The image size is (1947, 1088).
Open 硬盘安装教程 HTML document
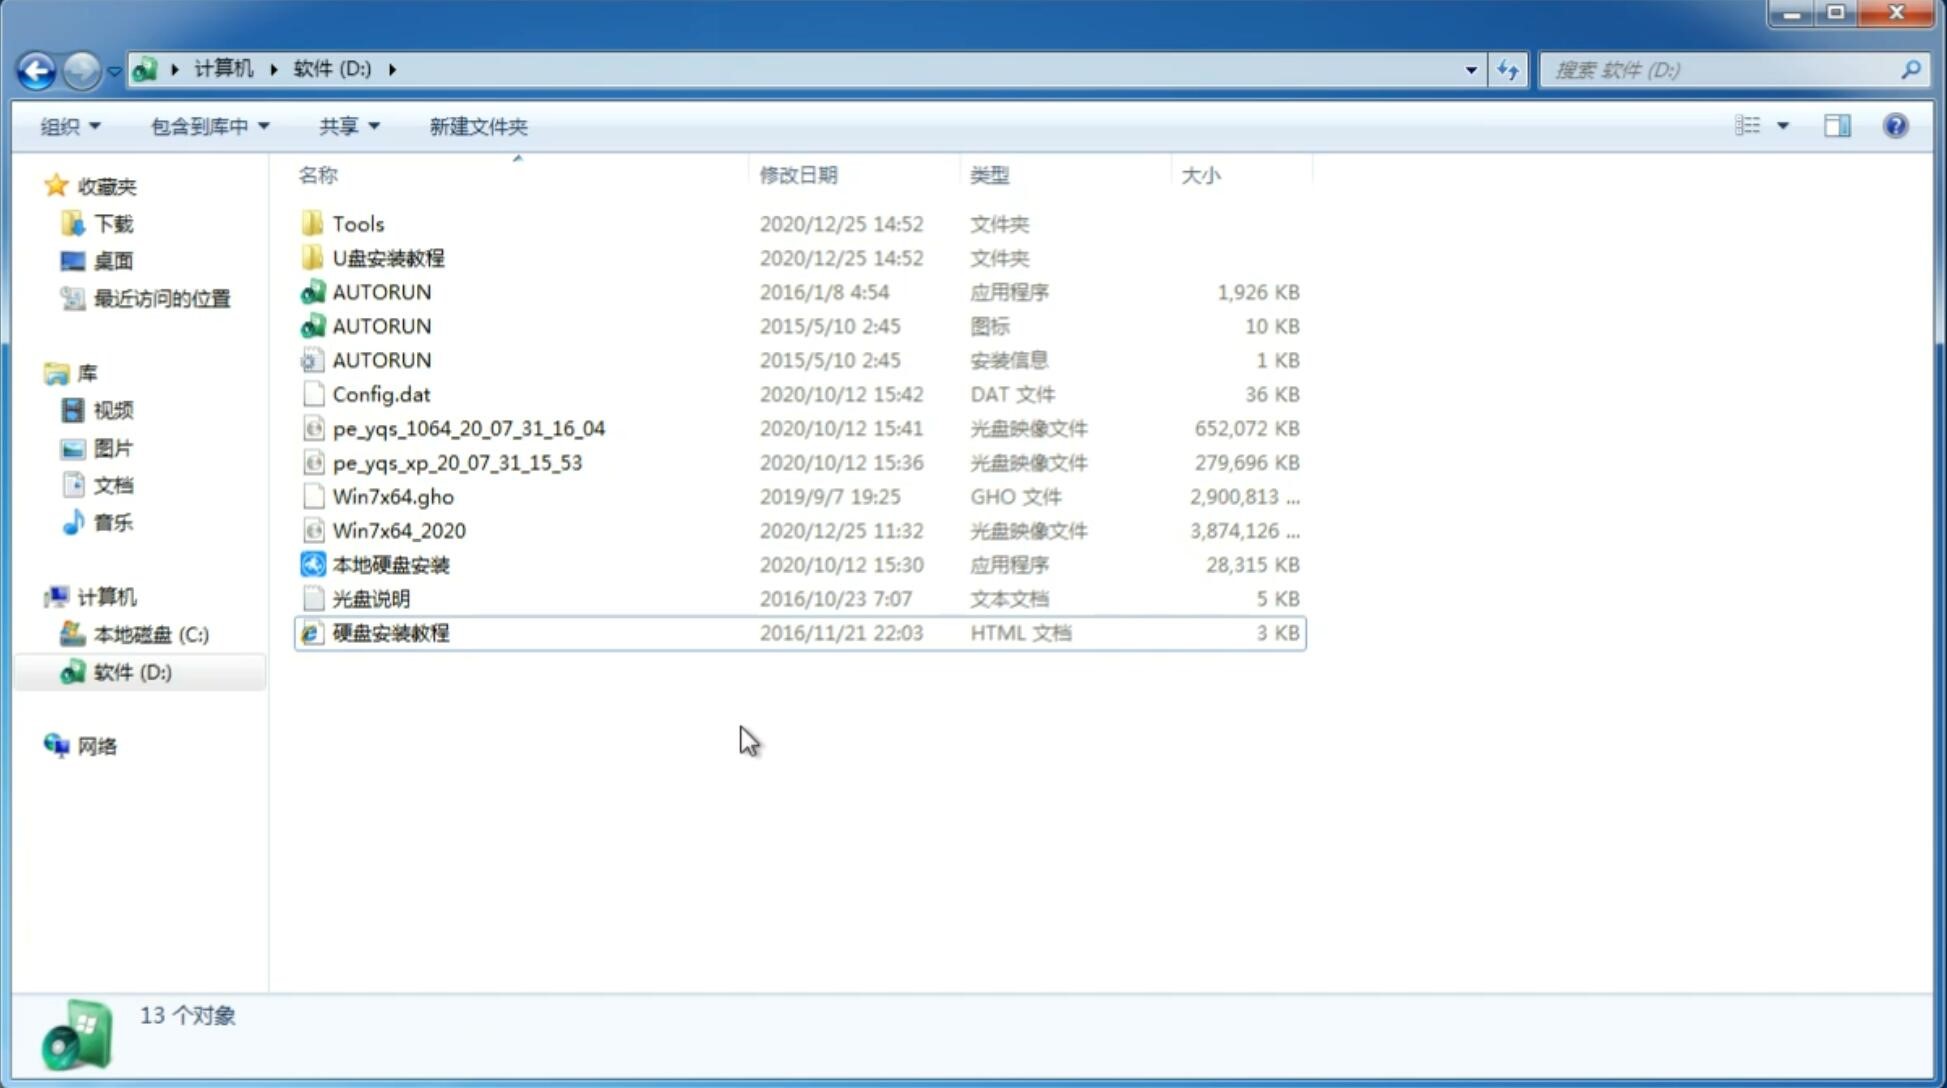point(389,632)
